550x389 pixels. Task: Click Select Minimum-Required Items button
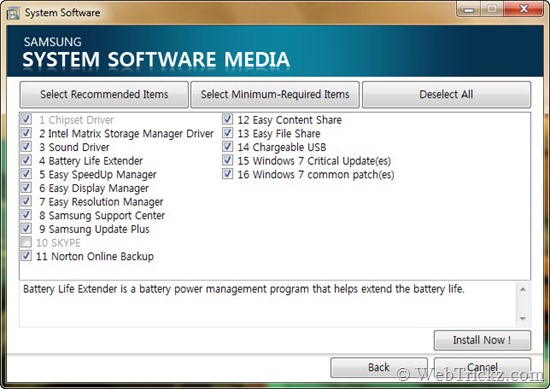[275, 94]
